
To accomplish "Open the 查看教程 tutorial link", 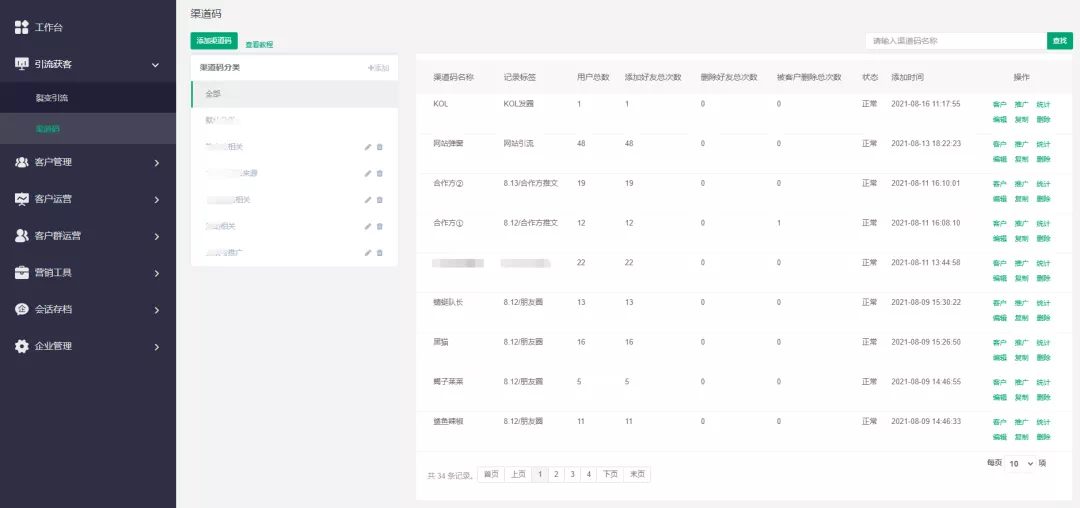I will pos(259,44).
